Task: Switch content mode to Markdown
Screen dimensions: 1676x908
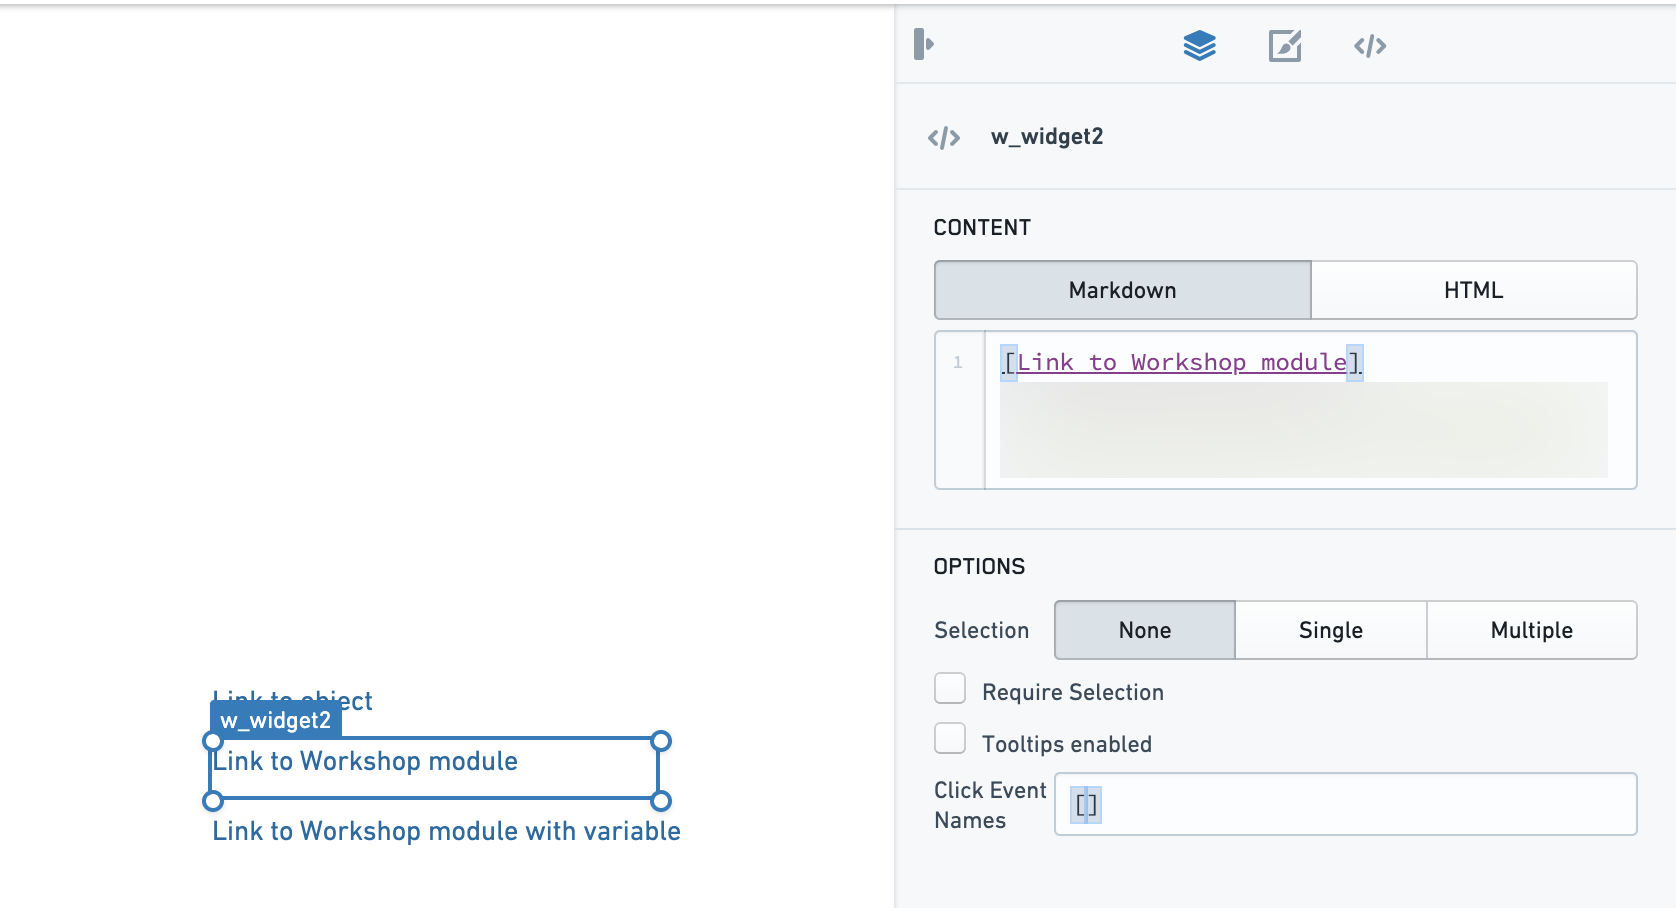Action: [x=1122, y=290]
